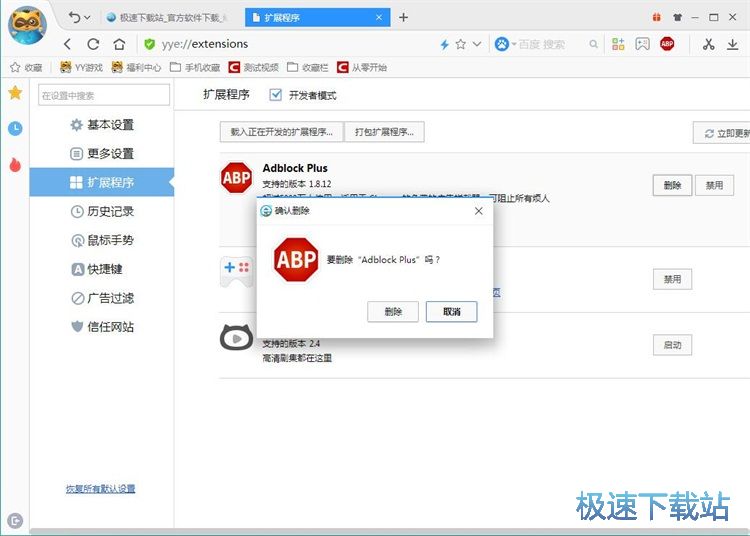Open the 从零开始 bookmark
Image resolution: width=750 pixels, height=536 pixels.
(x=362, y=67)
